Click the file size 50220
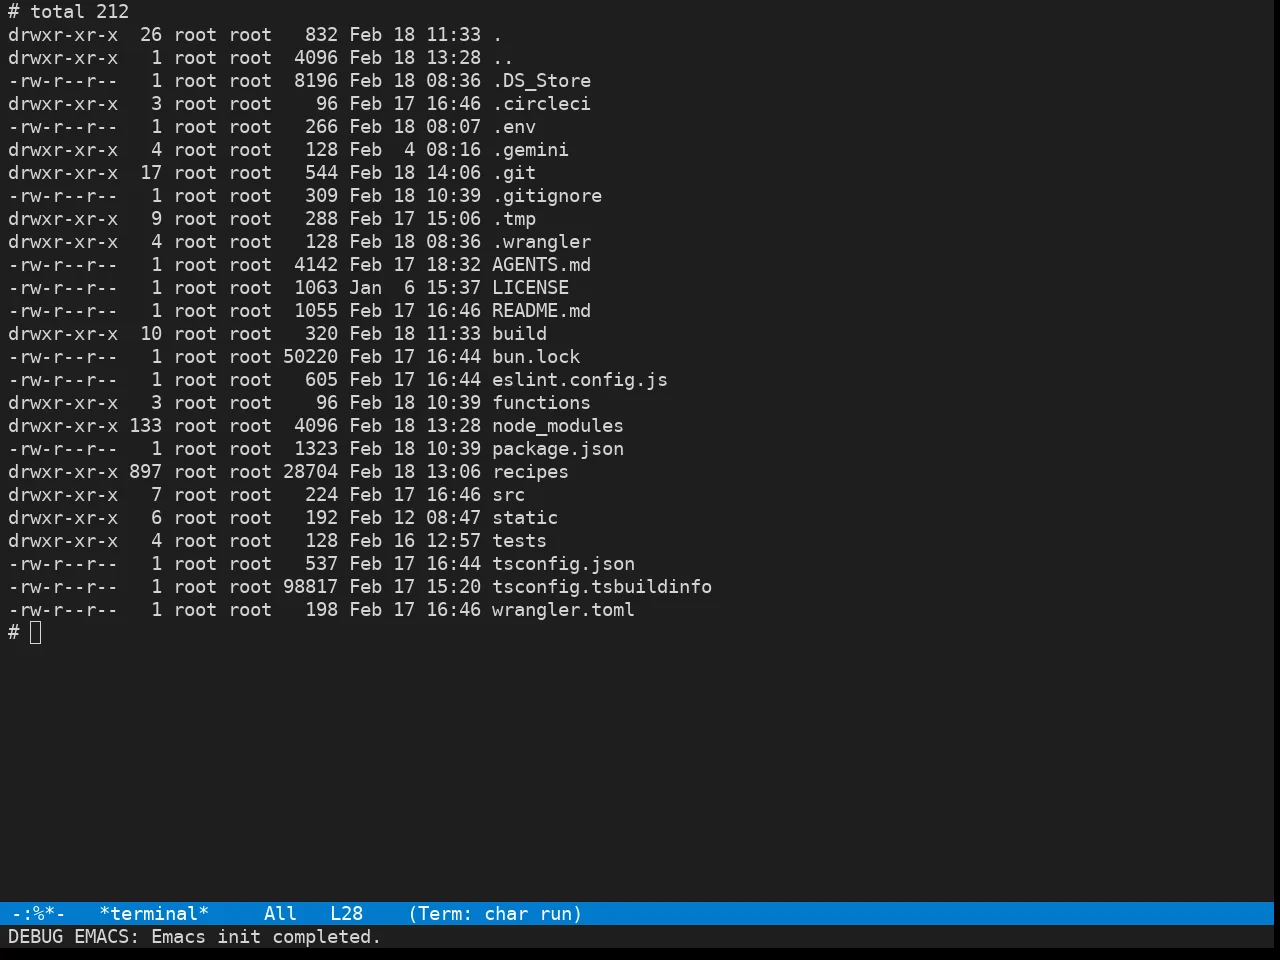1280x960 pixels. click(310, 357)
